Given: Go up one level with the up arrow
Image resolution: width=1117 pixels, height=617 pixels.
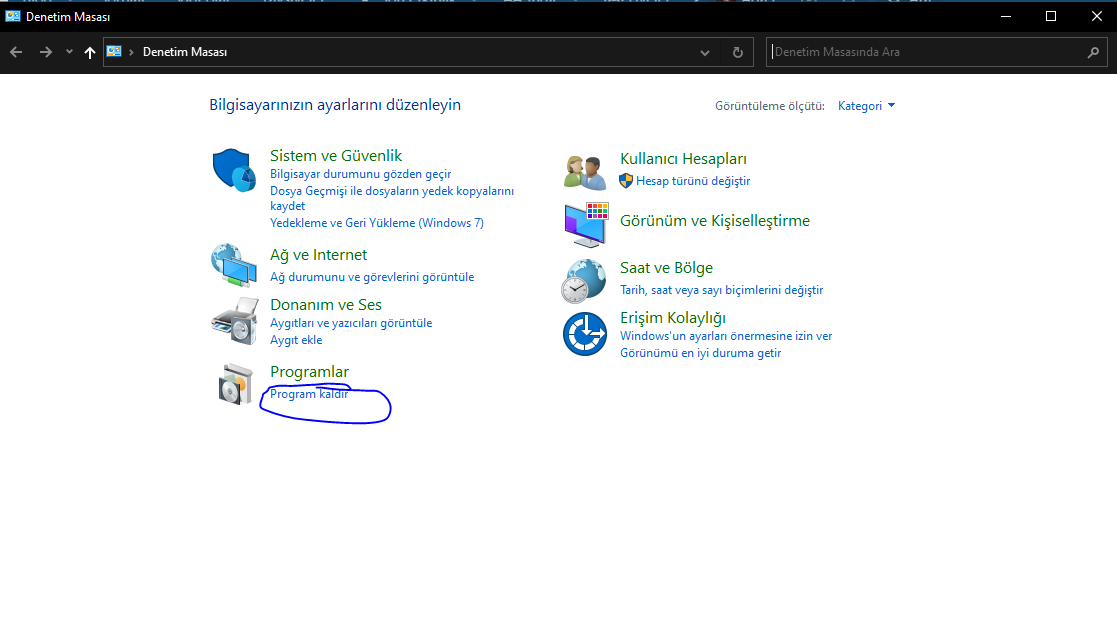Looking at the screenshot, I should pos(90,52).
